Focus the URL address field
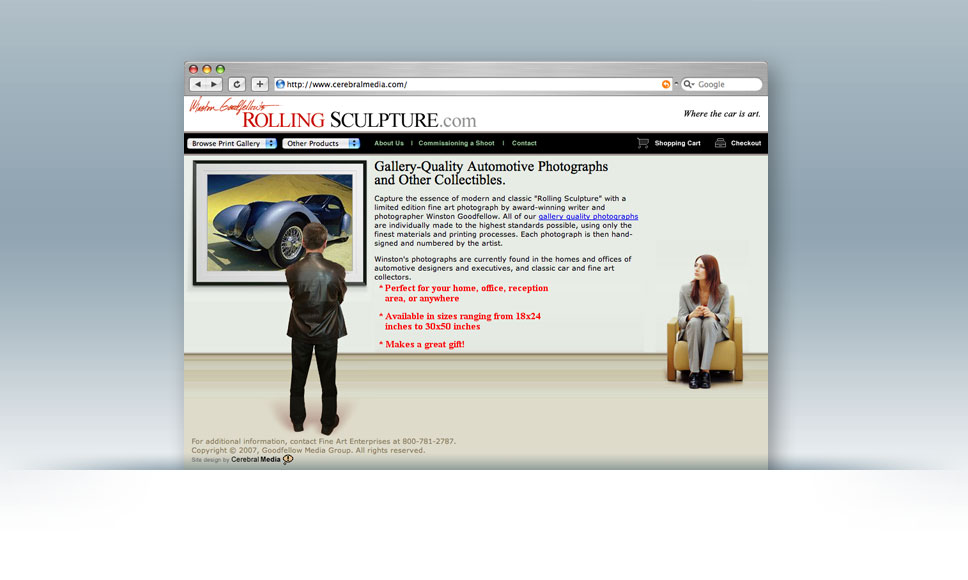Image resolution: width=968 pixels, height=580 pixels. (x=472, y=85)
